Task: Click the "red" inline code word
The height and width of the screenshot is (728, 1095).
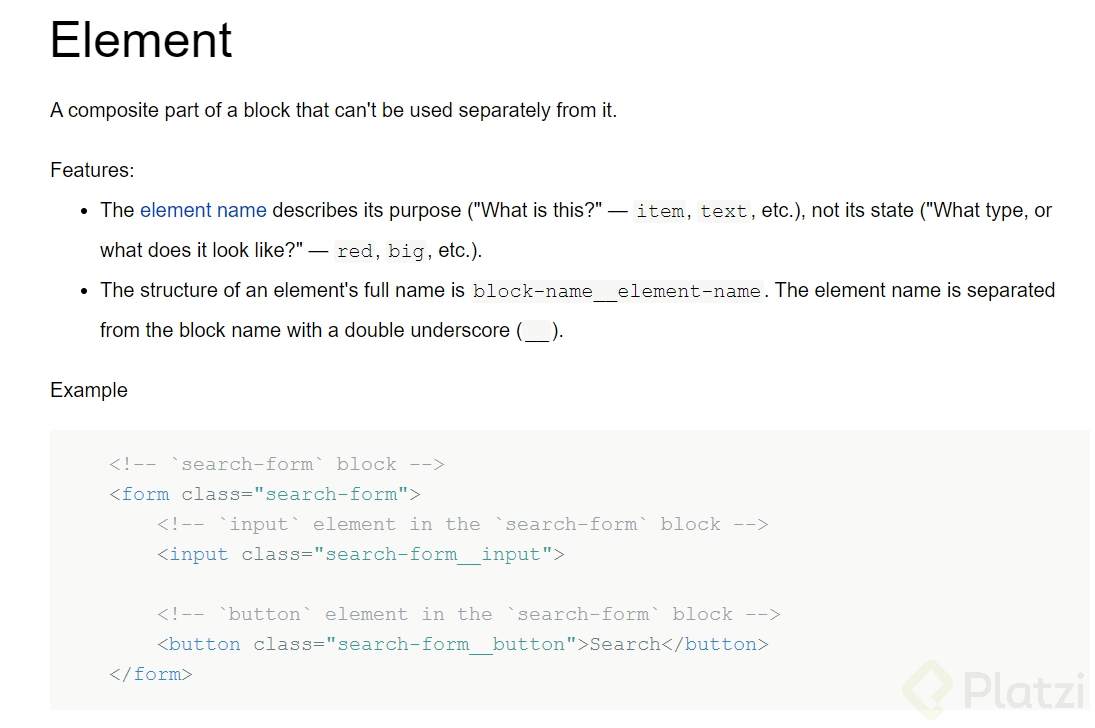Action: coord(354,252)
